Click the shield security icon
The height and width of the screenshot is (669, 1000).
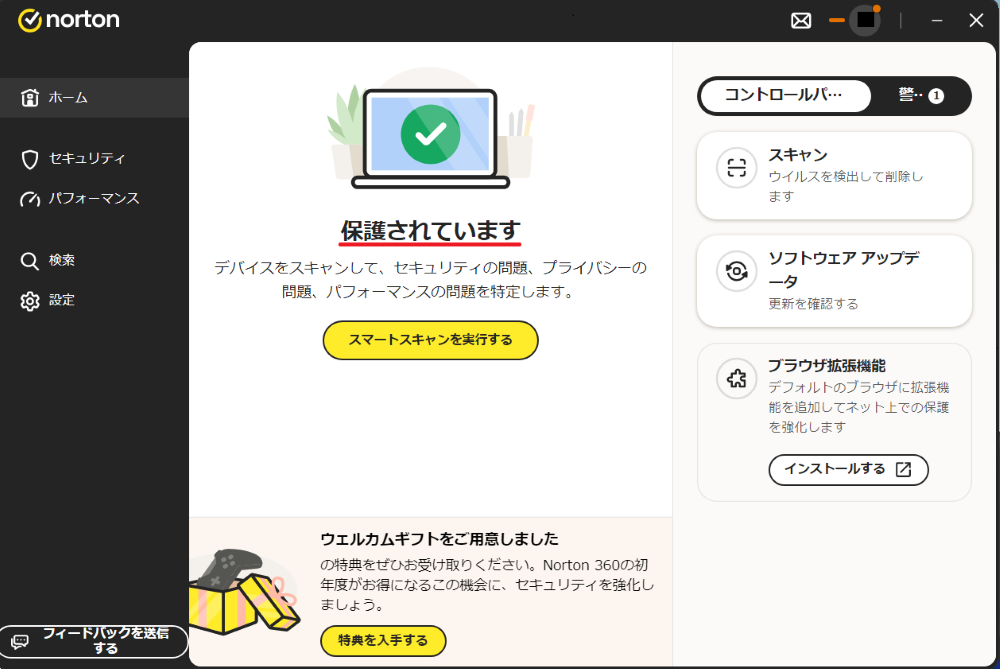click(x=29, y=159)
